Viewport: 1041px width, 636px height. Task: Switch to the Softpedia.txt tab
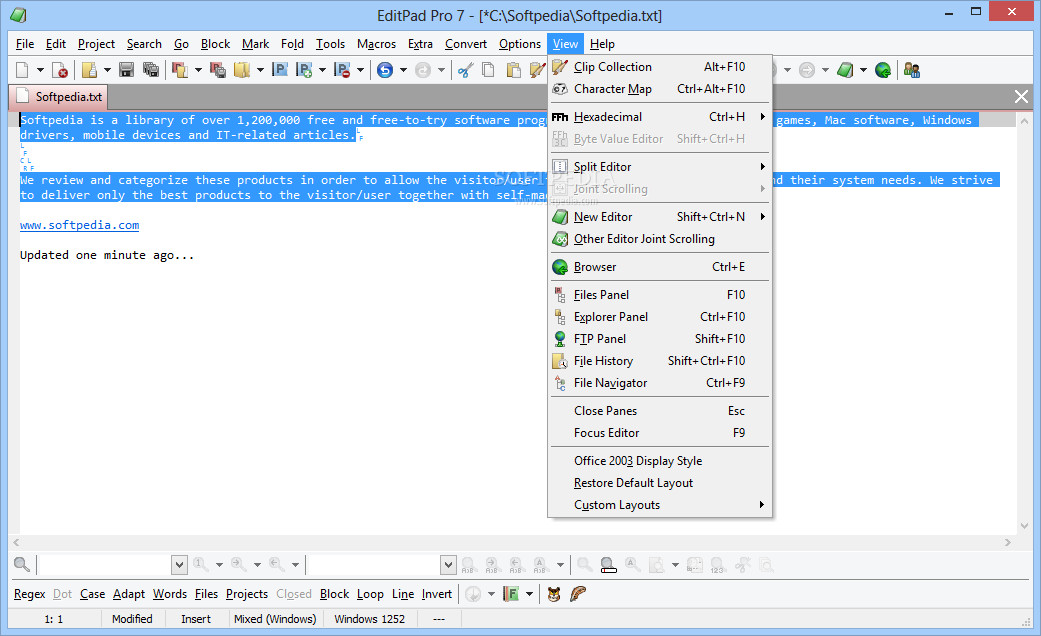(x=58, y=97)
